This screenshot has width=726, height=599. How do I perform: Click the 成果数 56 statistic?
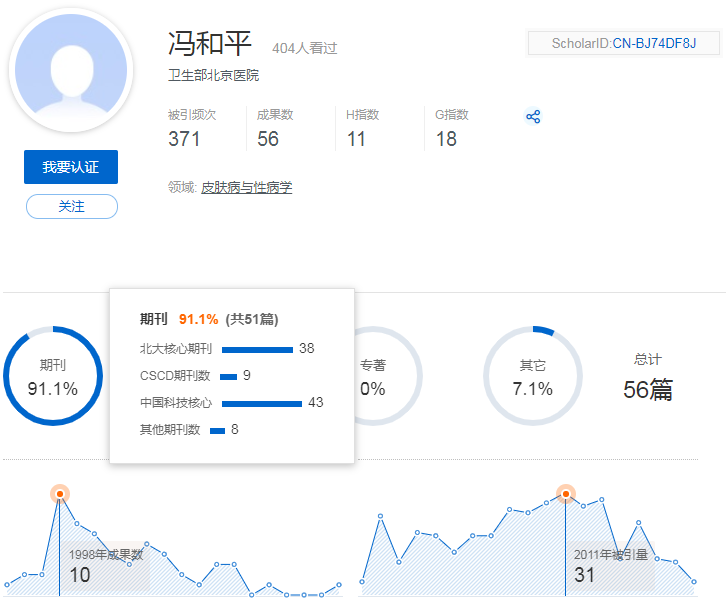coord(274,129)
